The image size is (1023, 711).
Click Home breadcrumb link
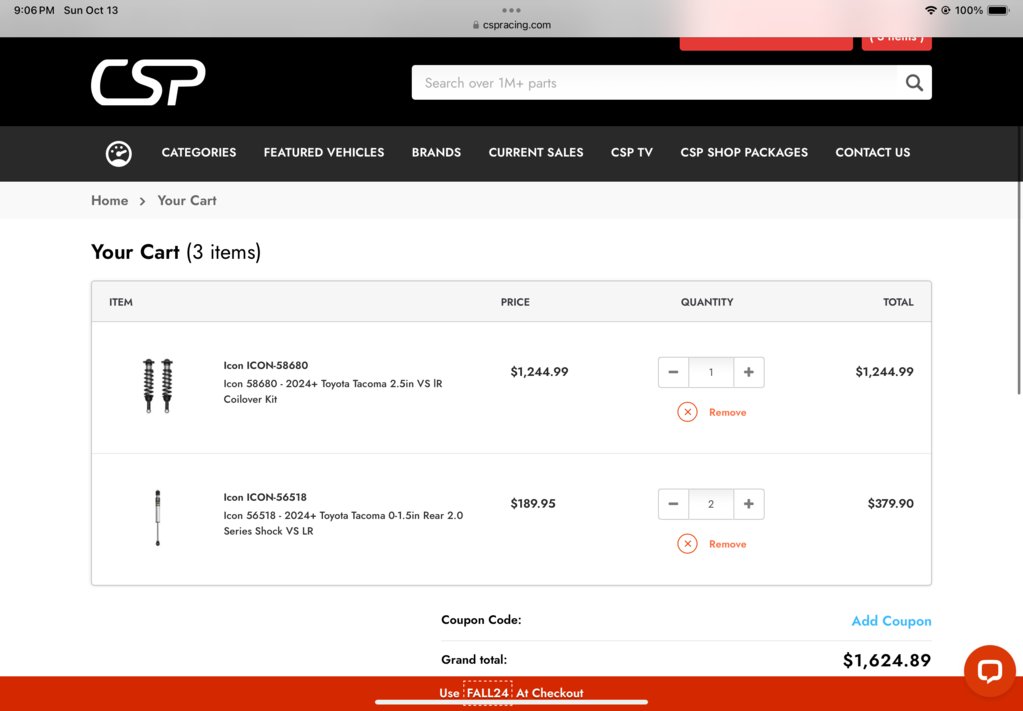(110, 201)
